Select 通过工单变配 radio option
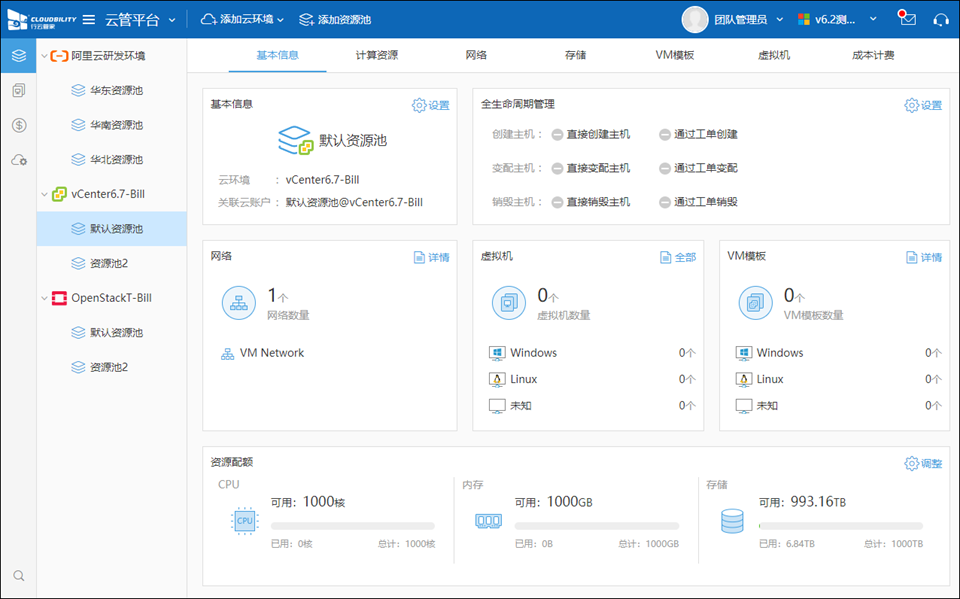The height and width of the screenshot is (599, 960). pyautogui.click(x=665, y=168)
